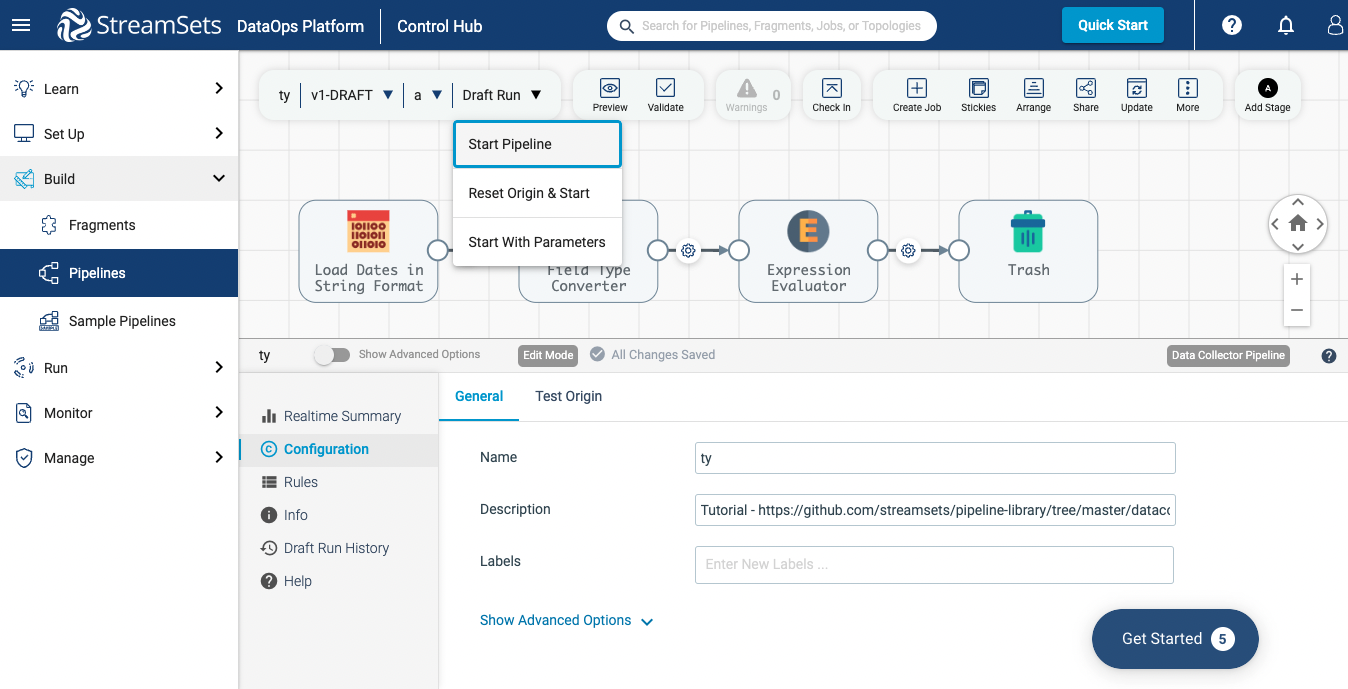
Task: Toggle the Draft Run dropdown
Action: (x=502, y=95)
